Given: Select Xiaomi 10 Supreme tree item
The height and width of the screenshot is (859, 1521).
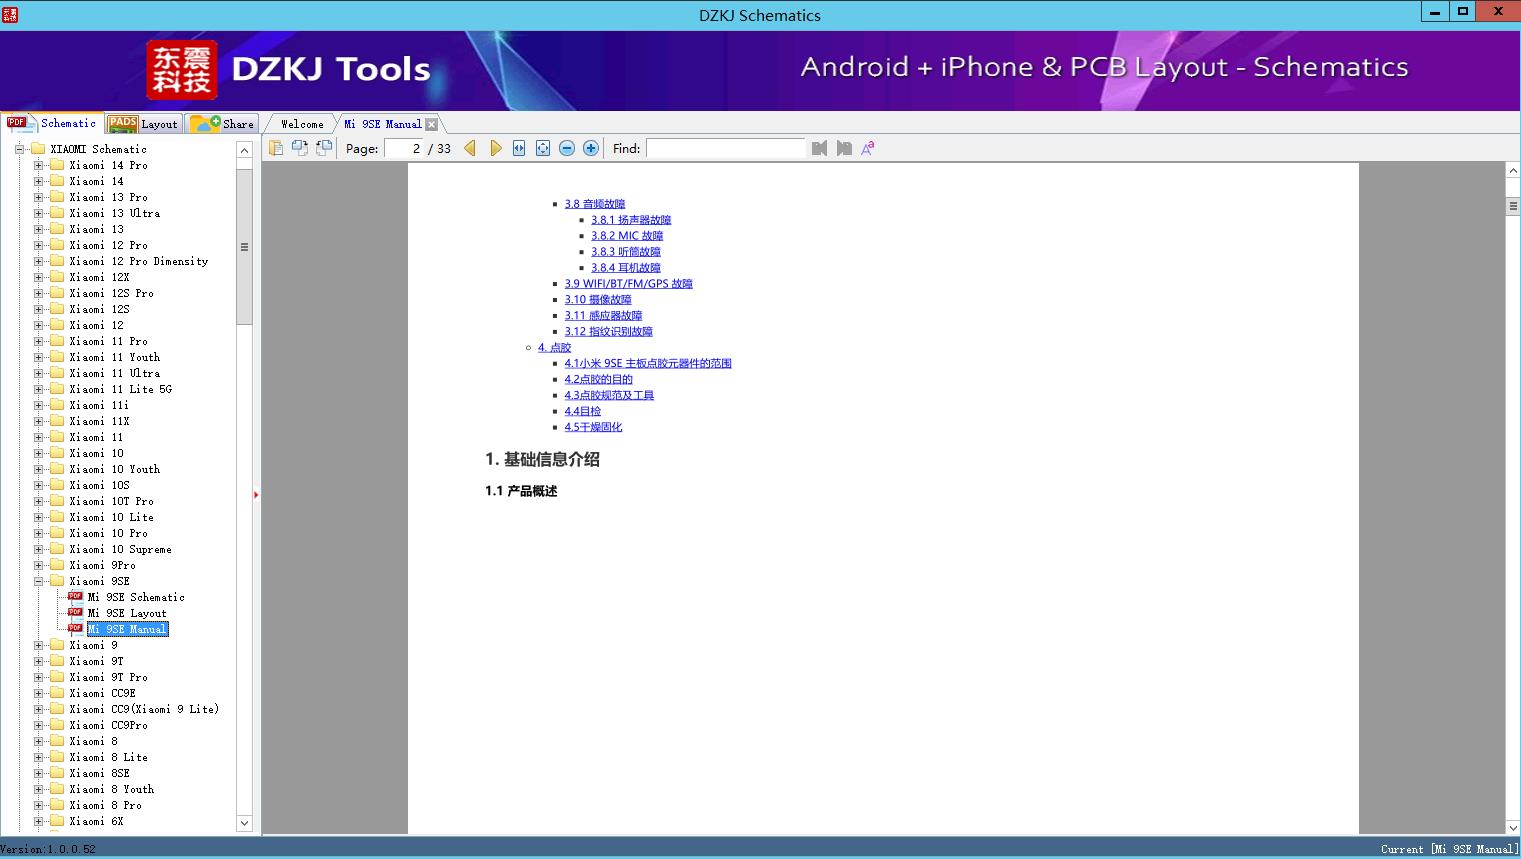Looking at the screenshot, I should [x=120, y=549].
